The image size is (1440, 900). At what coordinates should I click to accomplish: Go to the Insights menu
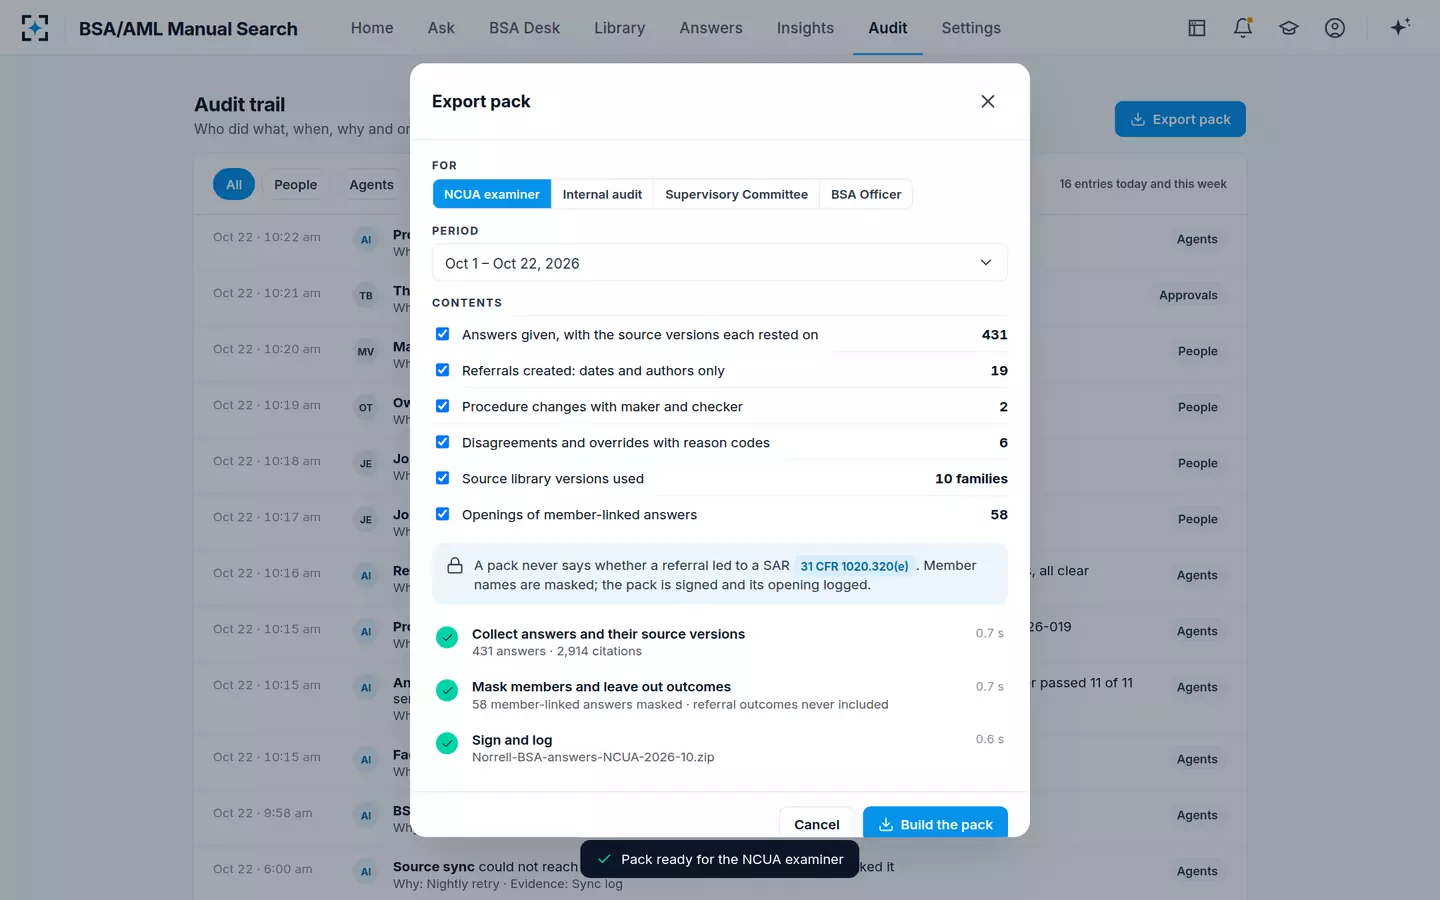[x=805, y=28]
